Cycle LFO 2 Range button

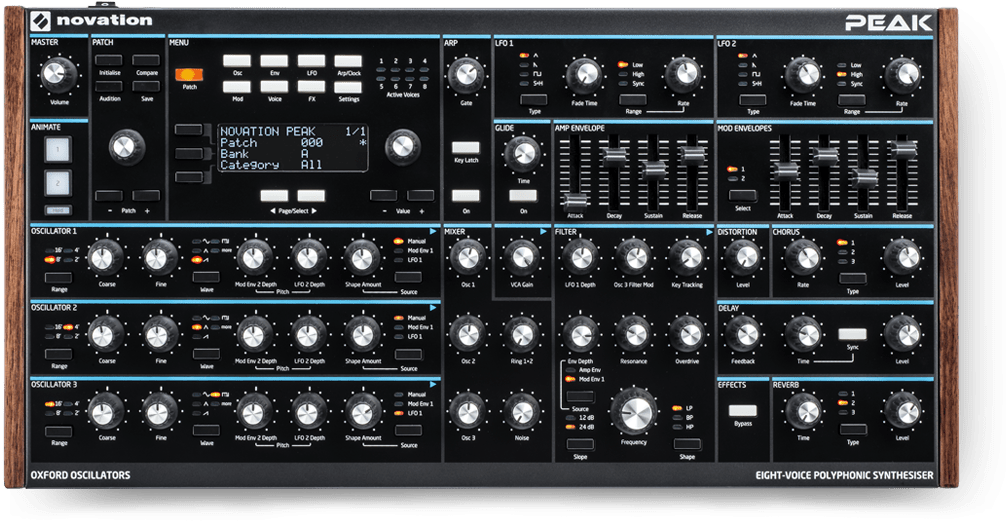click(x=852, y=99)
